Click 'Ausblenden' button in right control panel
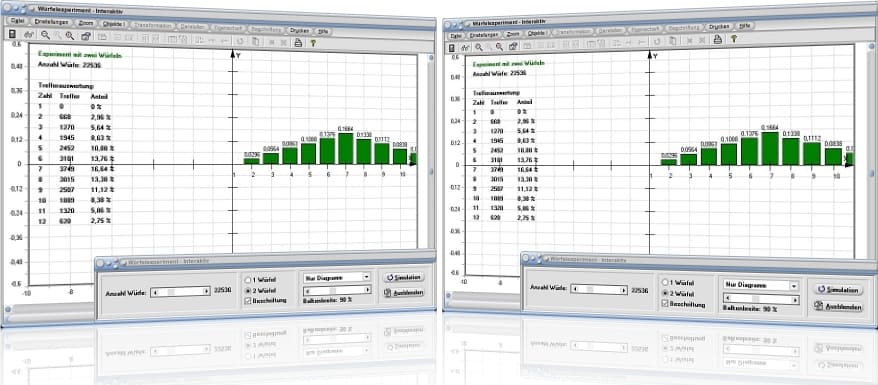Viewport: 878px width, 385px height. [x=838, y=306]
